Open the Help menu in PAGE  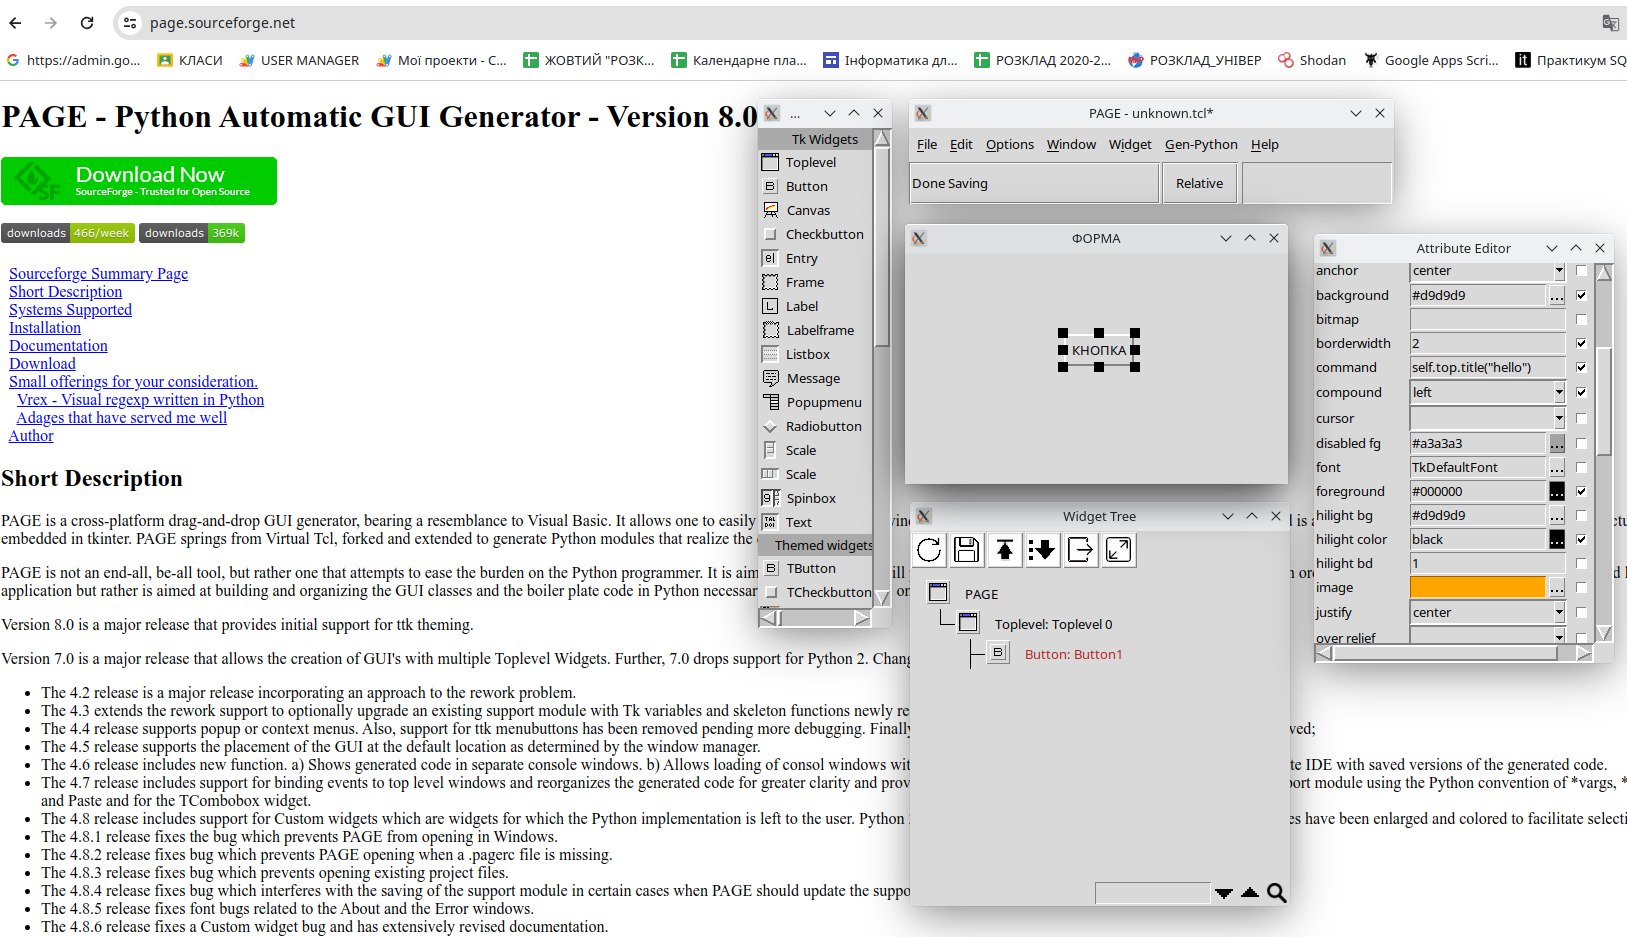click(x=1265, y=144)
